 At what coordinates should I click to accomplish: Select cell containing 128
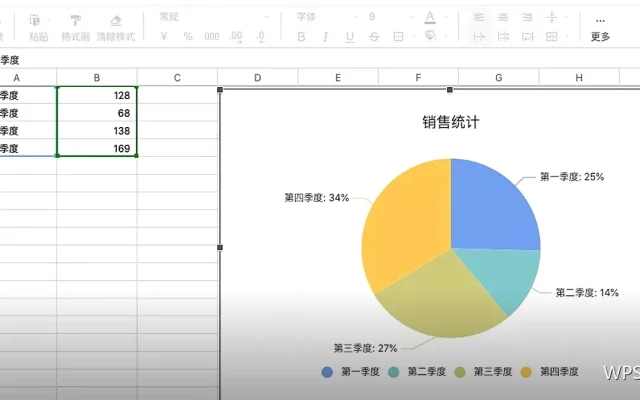click(x=97, y=95)
